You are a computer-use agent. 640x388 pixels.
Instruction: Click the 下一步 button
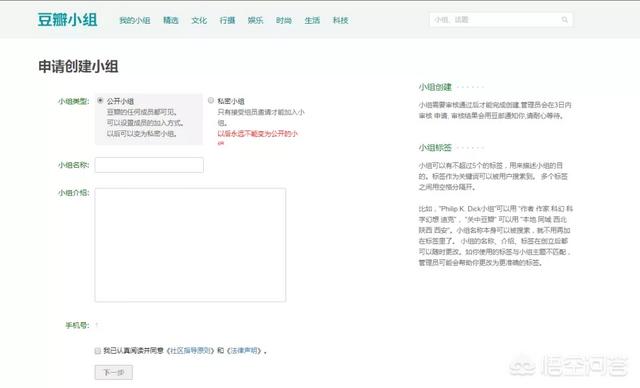[x=114, y=372]
